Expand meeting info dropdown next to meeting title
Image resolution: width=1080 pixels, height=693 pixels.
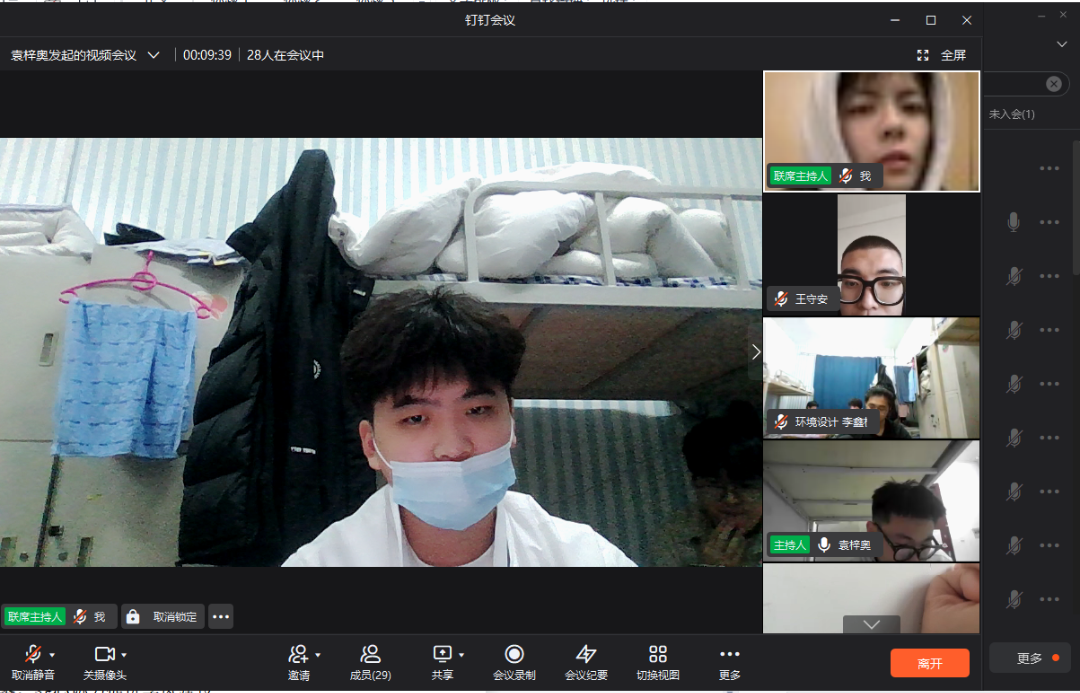153,55
